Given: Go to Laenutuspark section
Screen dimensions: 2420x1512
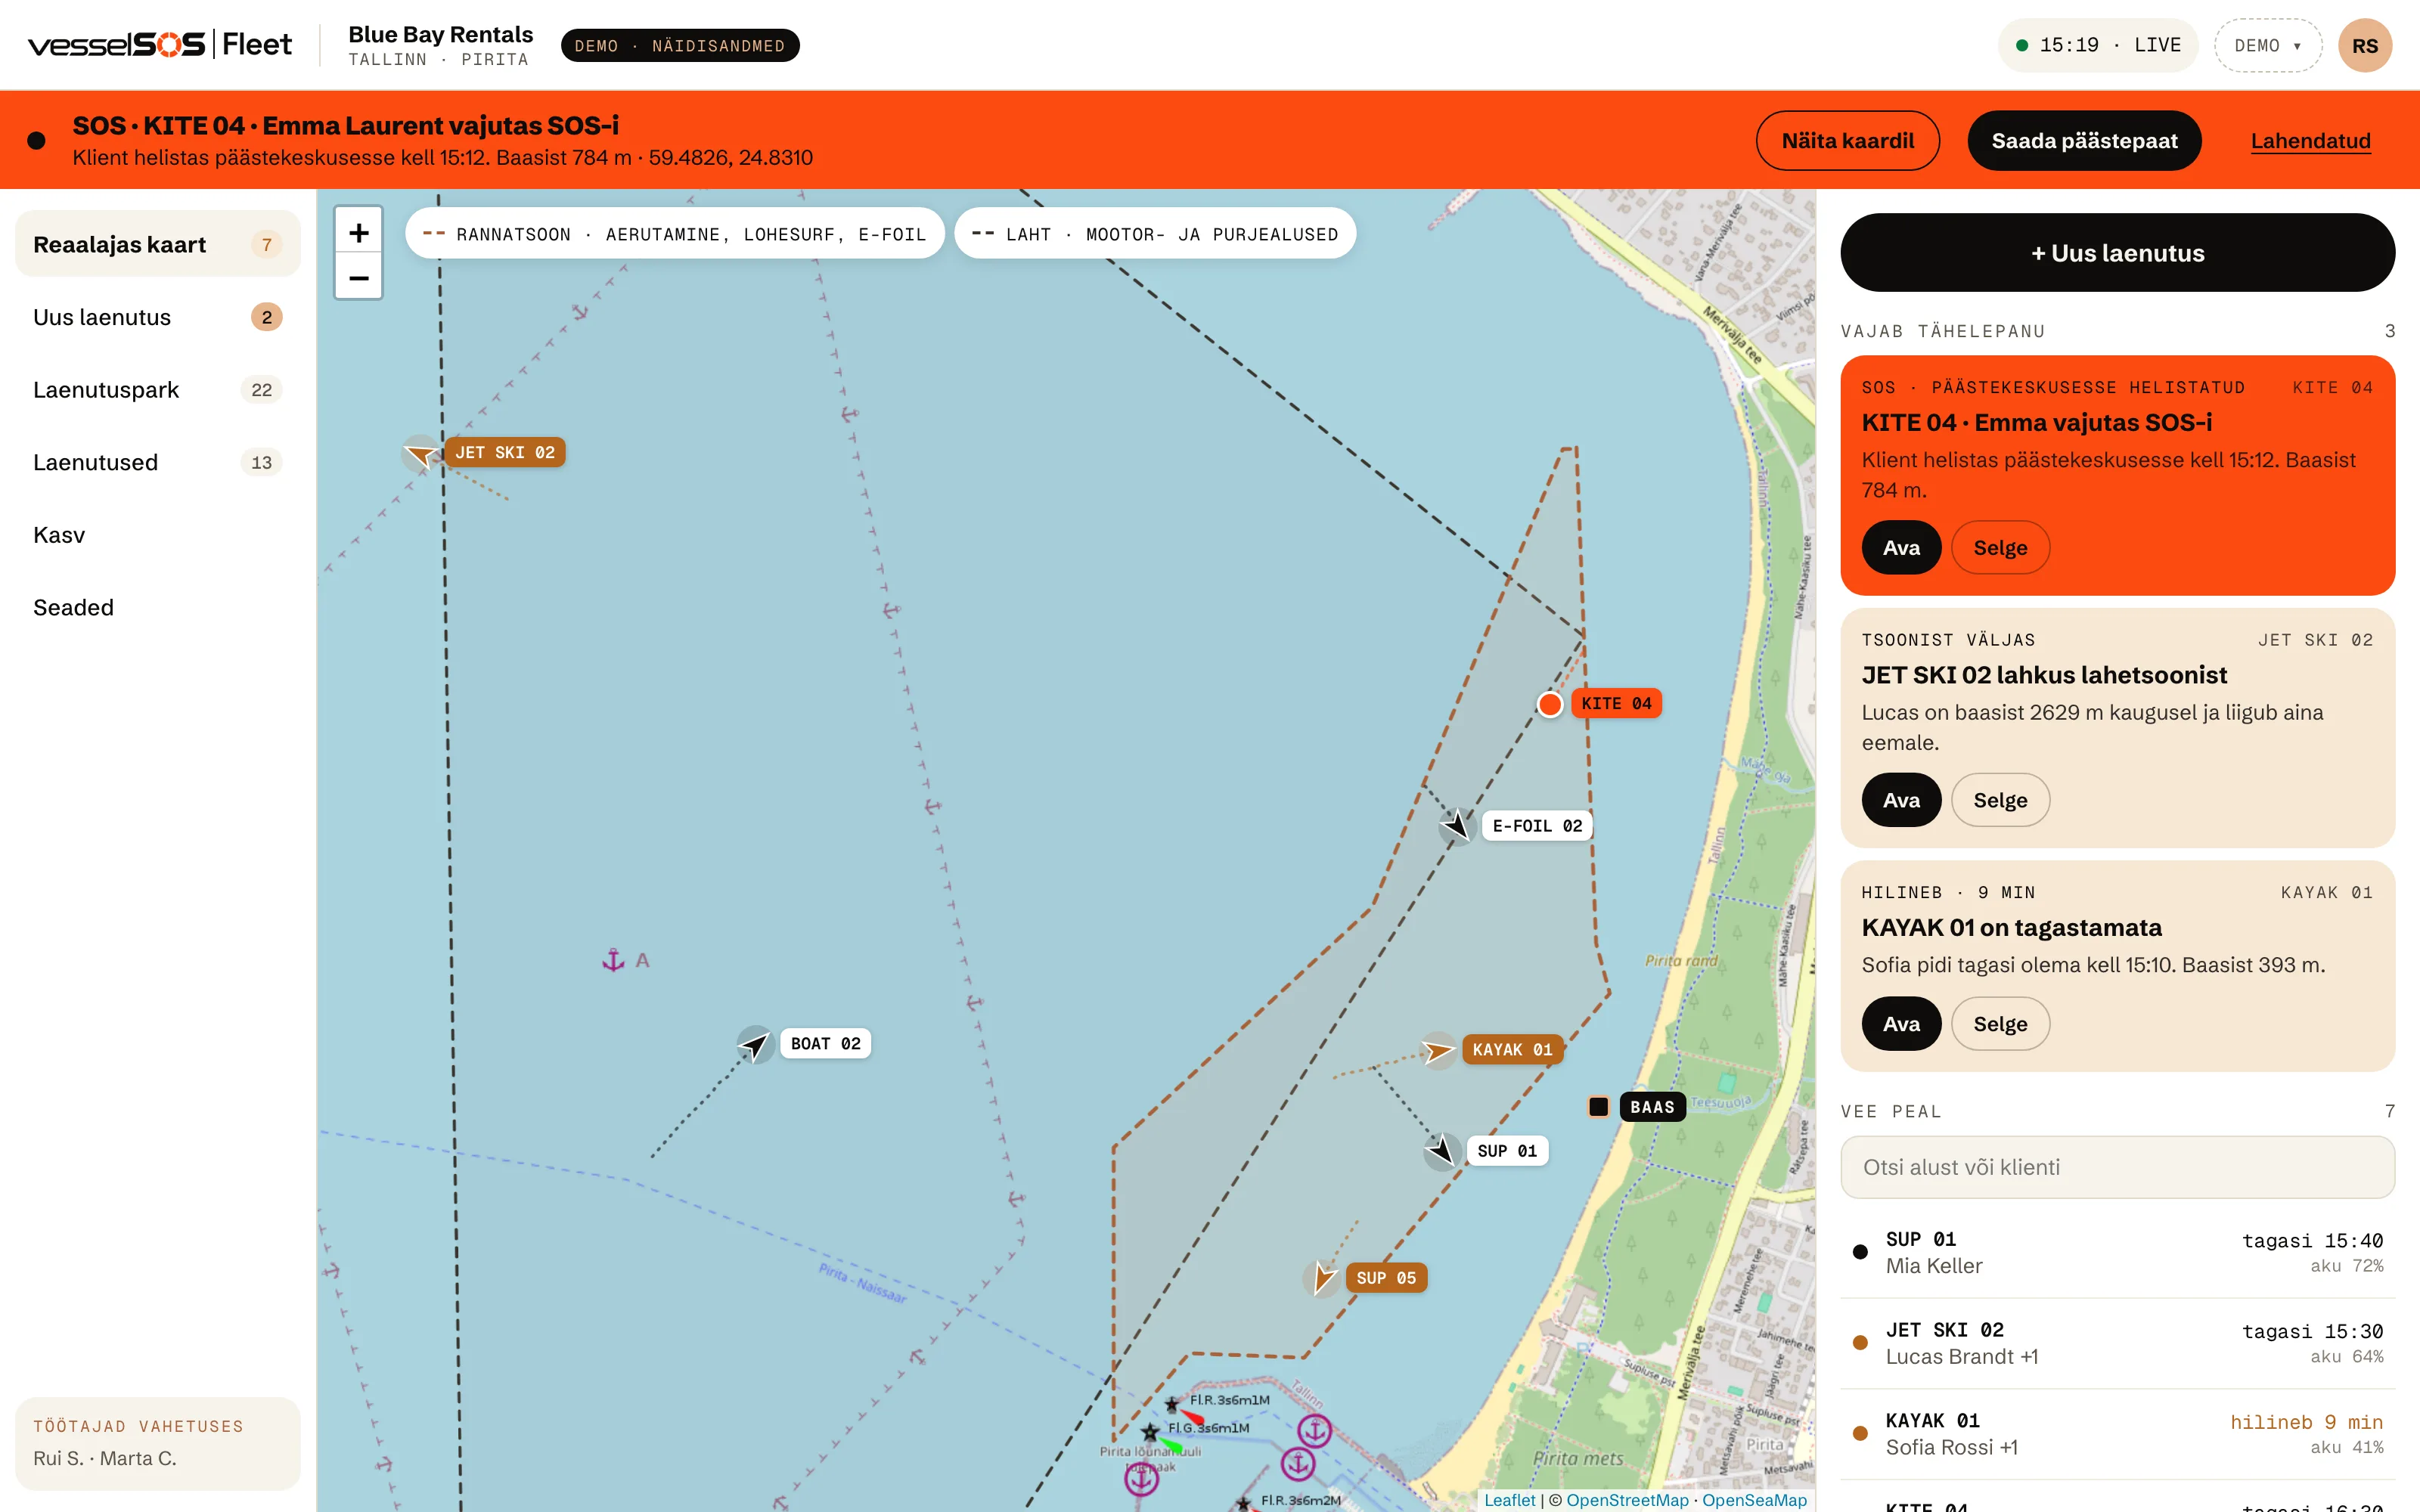Looking at the screenshot, I should point(158,390).
